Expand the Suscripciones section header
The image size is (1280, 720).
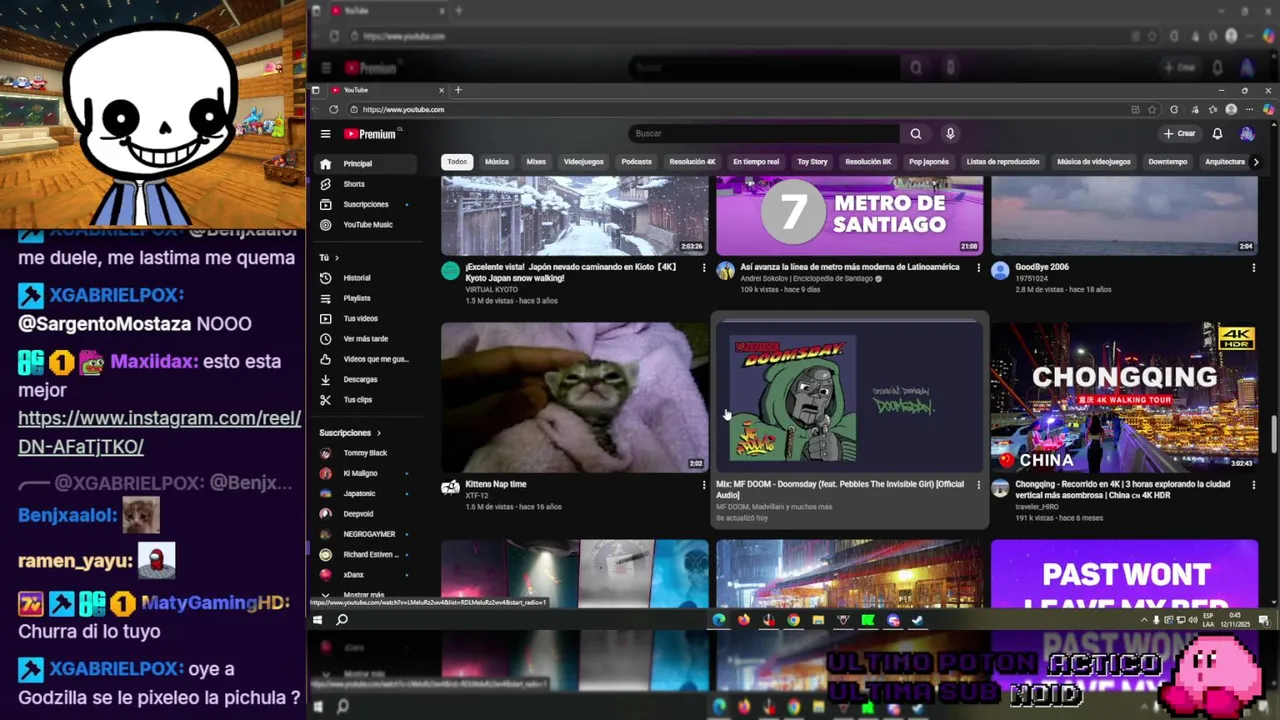350,433
